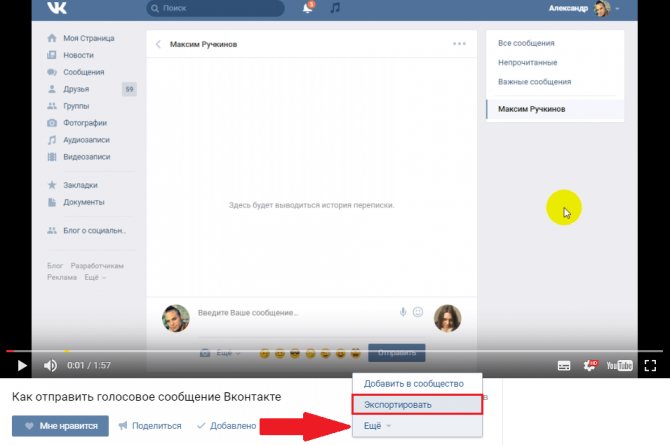Click the Поиск search field

[215, 8]
